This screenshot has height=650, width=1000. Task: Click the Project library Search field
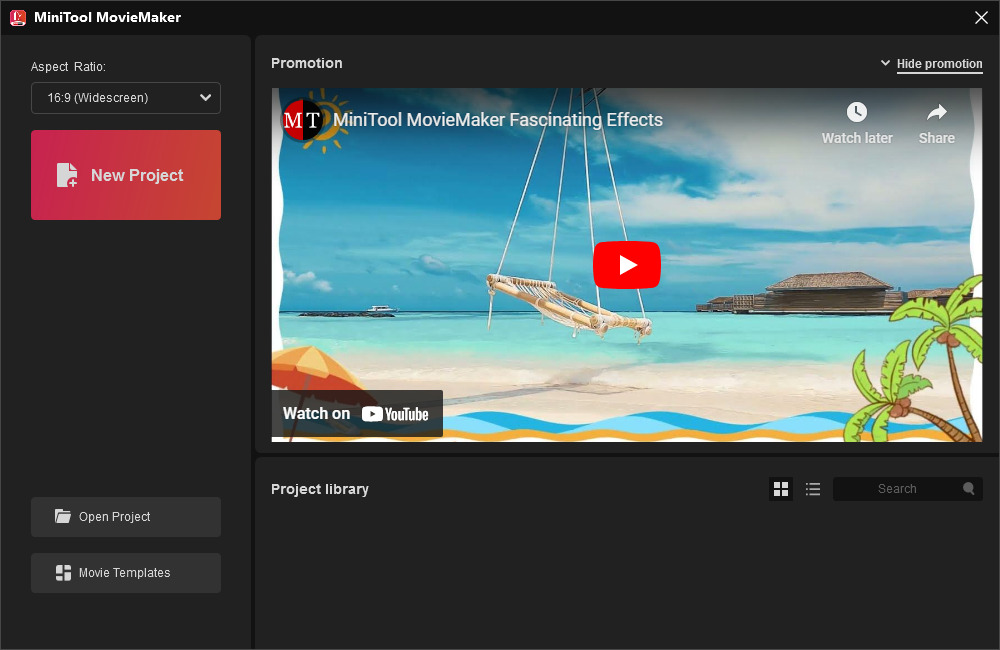coord(896,489)
